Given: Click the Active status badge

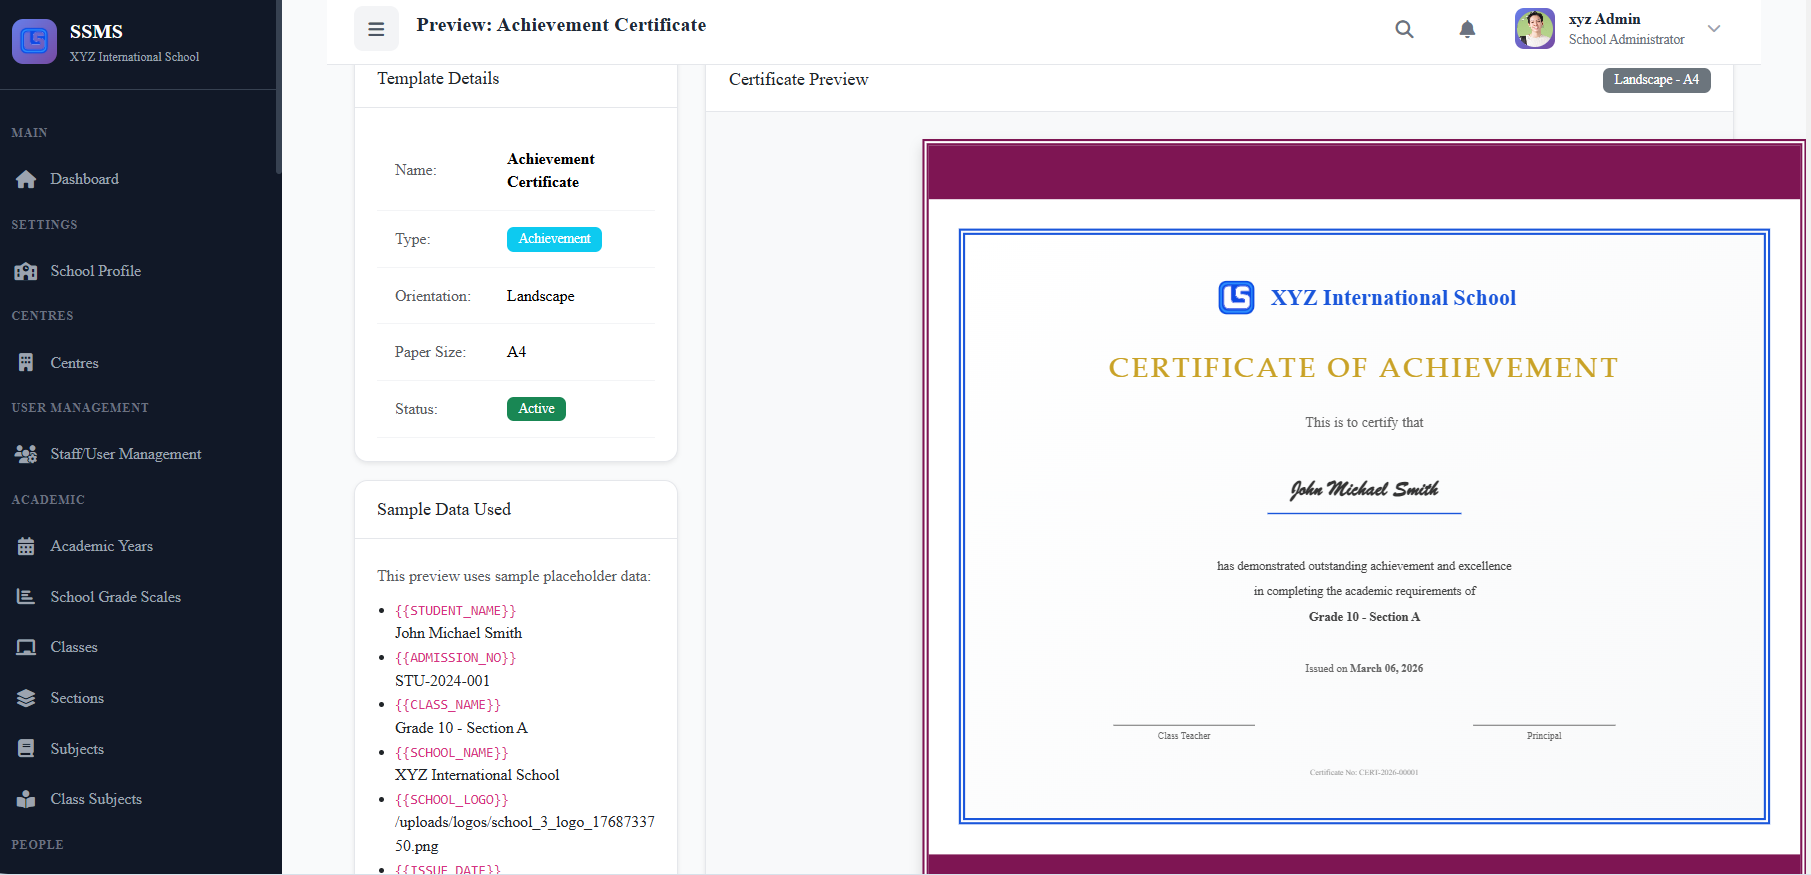Looking at the screenshot, I should click(536, 409).
